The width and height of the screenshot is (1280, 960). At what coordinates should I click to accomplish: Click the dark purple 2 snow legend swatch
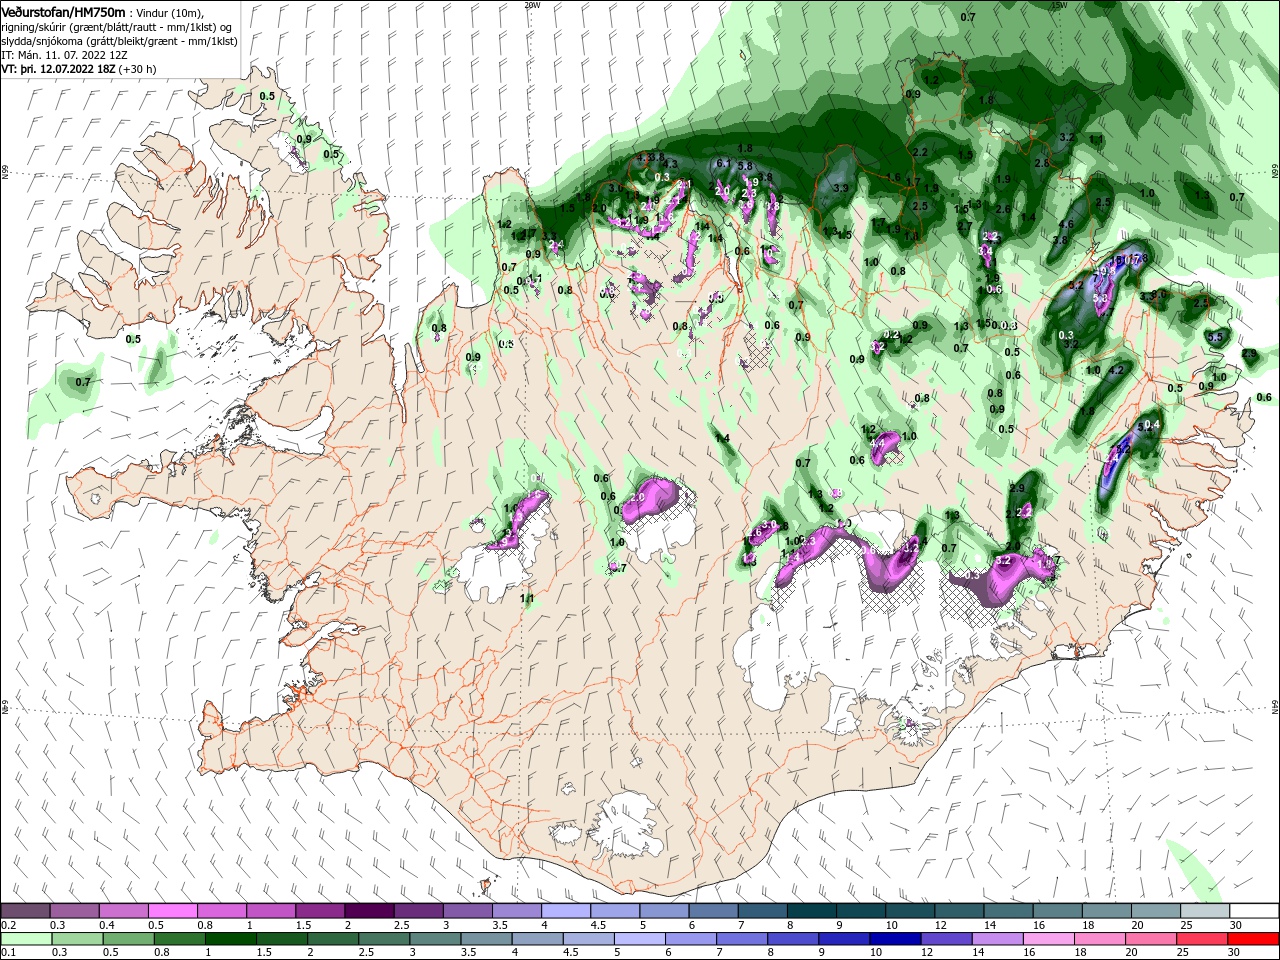click(x=369, y=911)
